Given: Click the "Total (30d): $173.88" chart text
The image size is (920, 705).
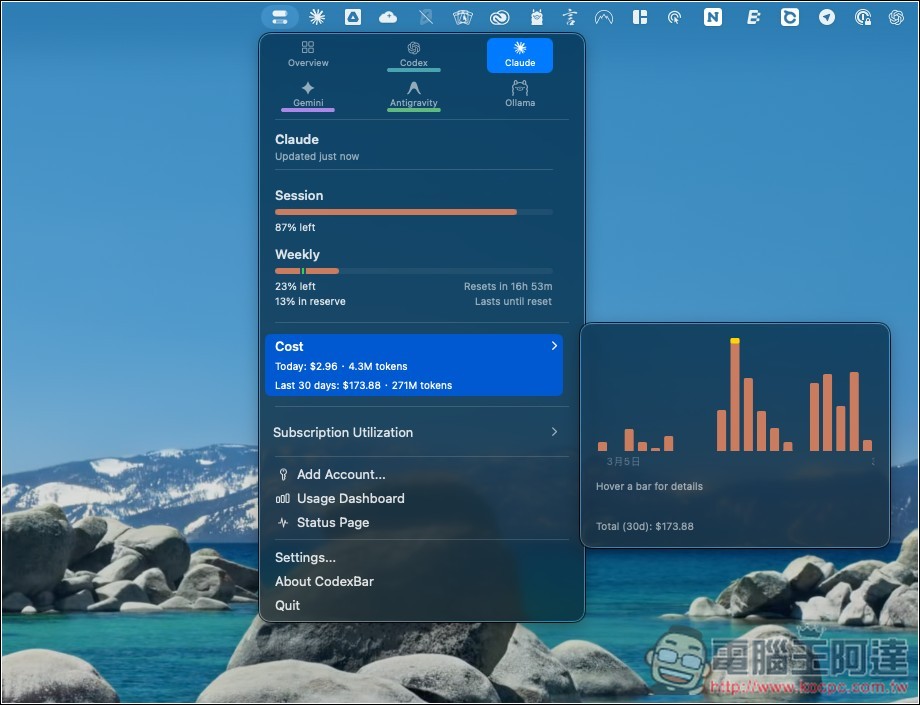Looking at the screenshot, I should click(645, 527).
